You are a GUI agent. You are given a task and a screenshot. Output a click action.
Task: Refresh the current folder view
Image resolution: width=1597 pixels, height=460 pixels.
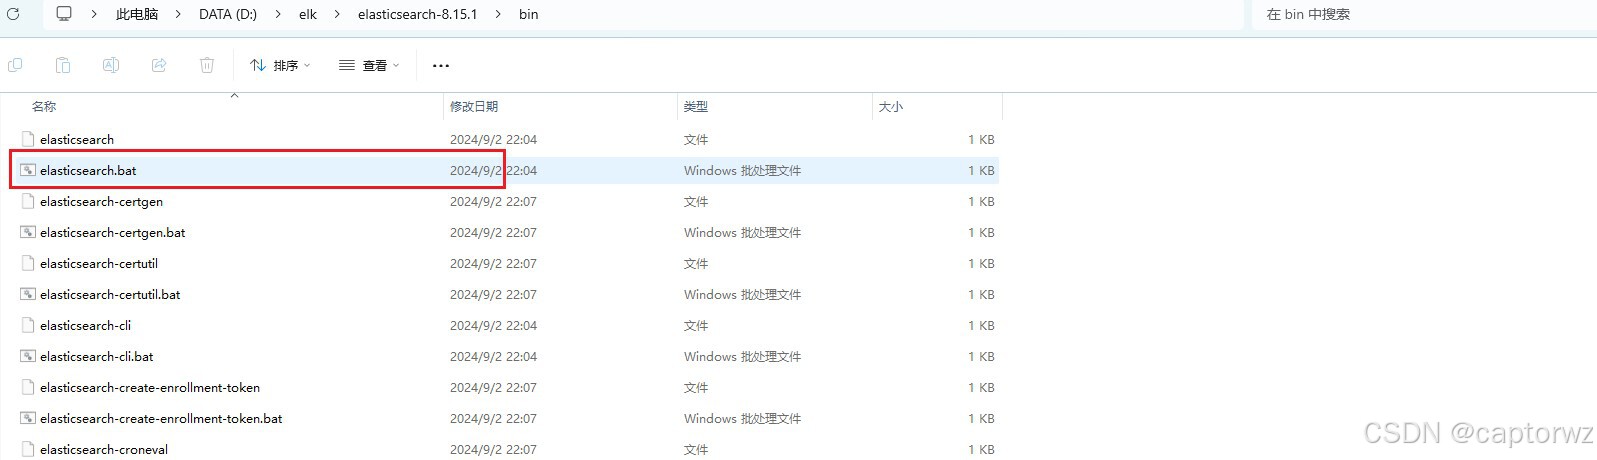(13, 14)
